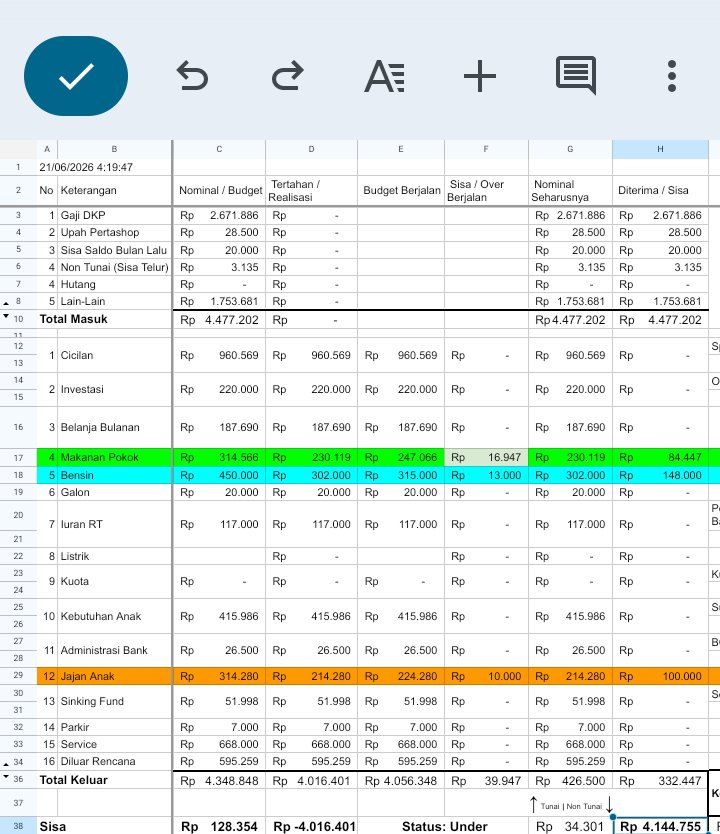This screenshot has width=720, height=834.
Task: Open the text formatting options
Action: (x=384, y=76)
